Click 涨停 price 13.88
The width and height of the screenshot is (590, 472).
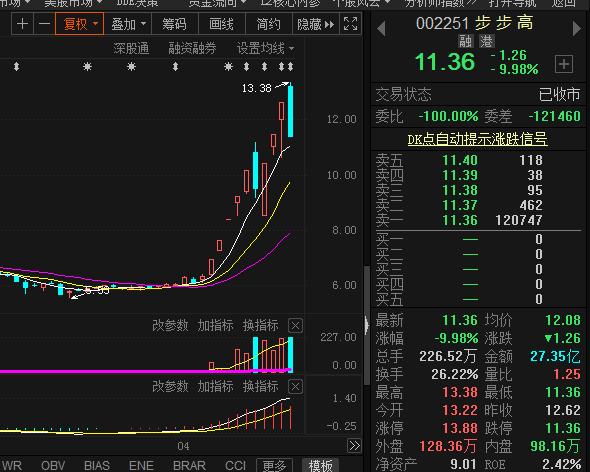coord(460,428)
